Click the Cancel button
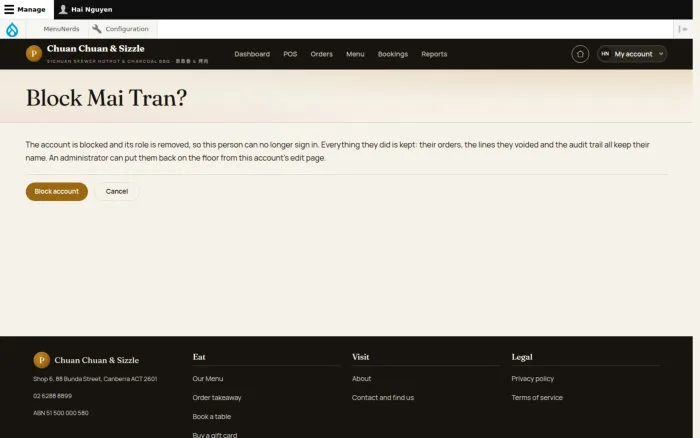700x438 pixels. click(x=117, y=192)
